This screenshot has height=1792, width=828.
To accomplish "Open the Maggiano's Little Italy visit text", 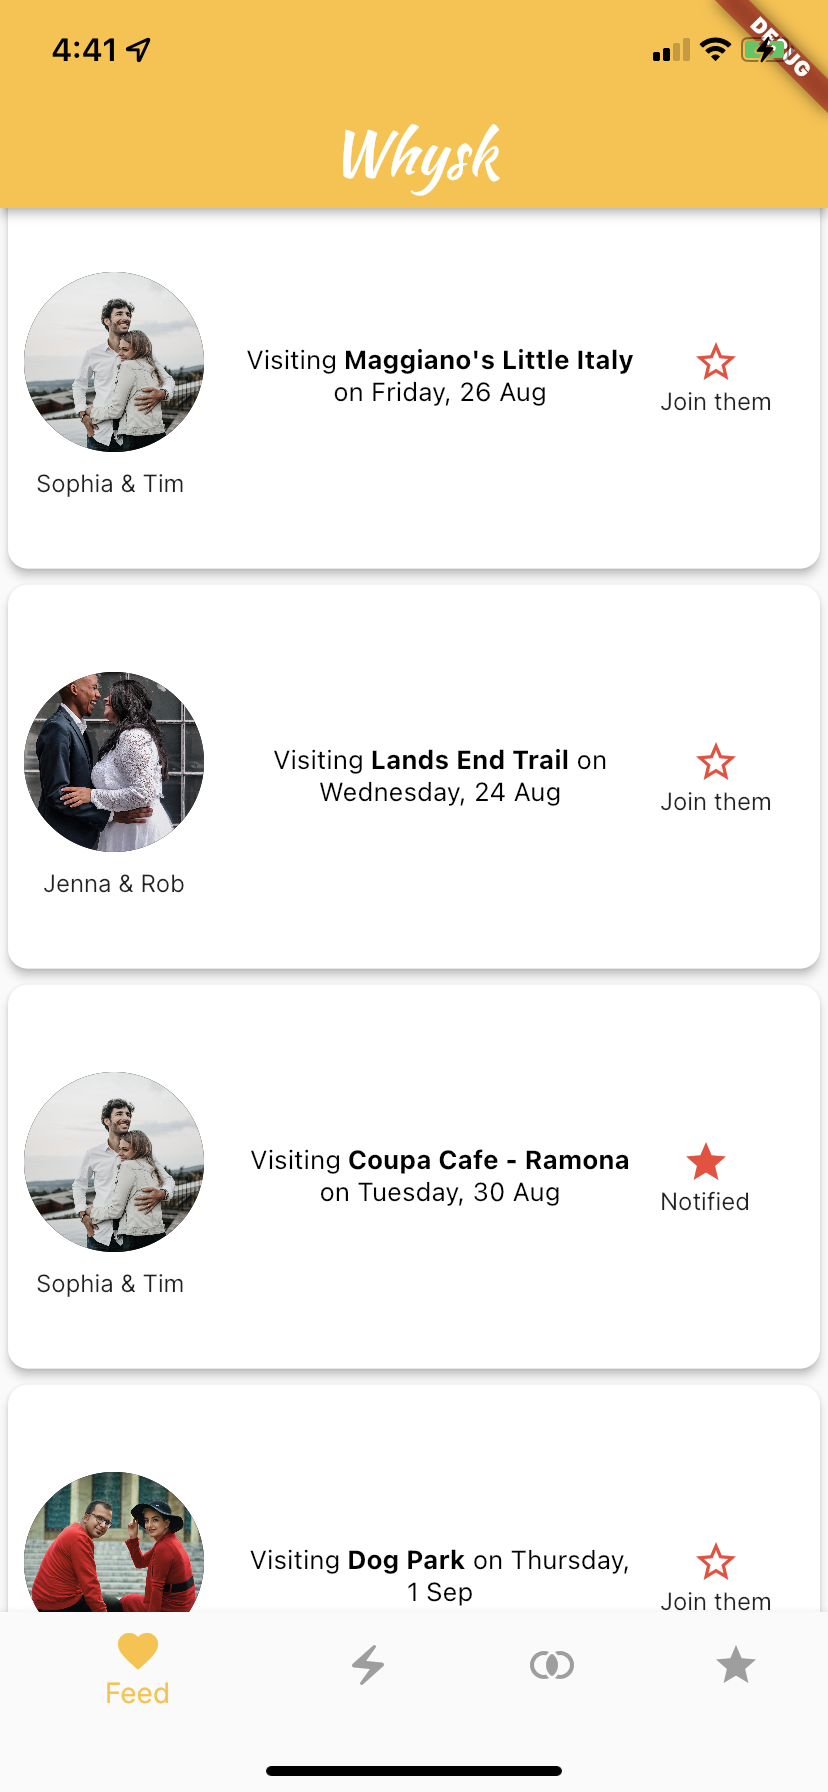I will 440,376.
